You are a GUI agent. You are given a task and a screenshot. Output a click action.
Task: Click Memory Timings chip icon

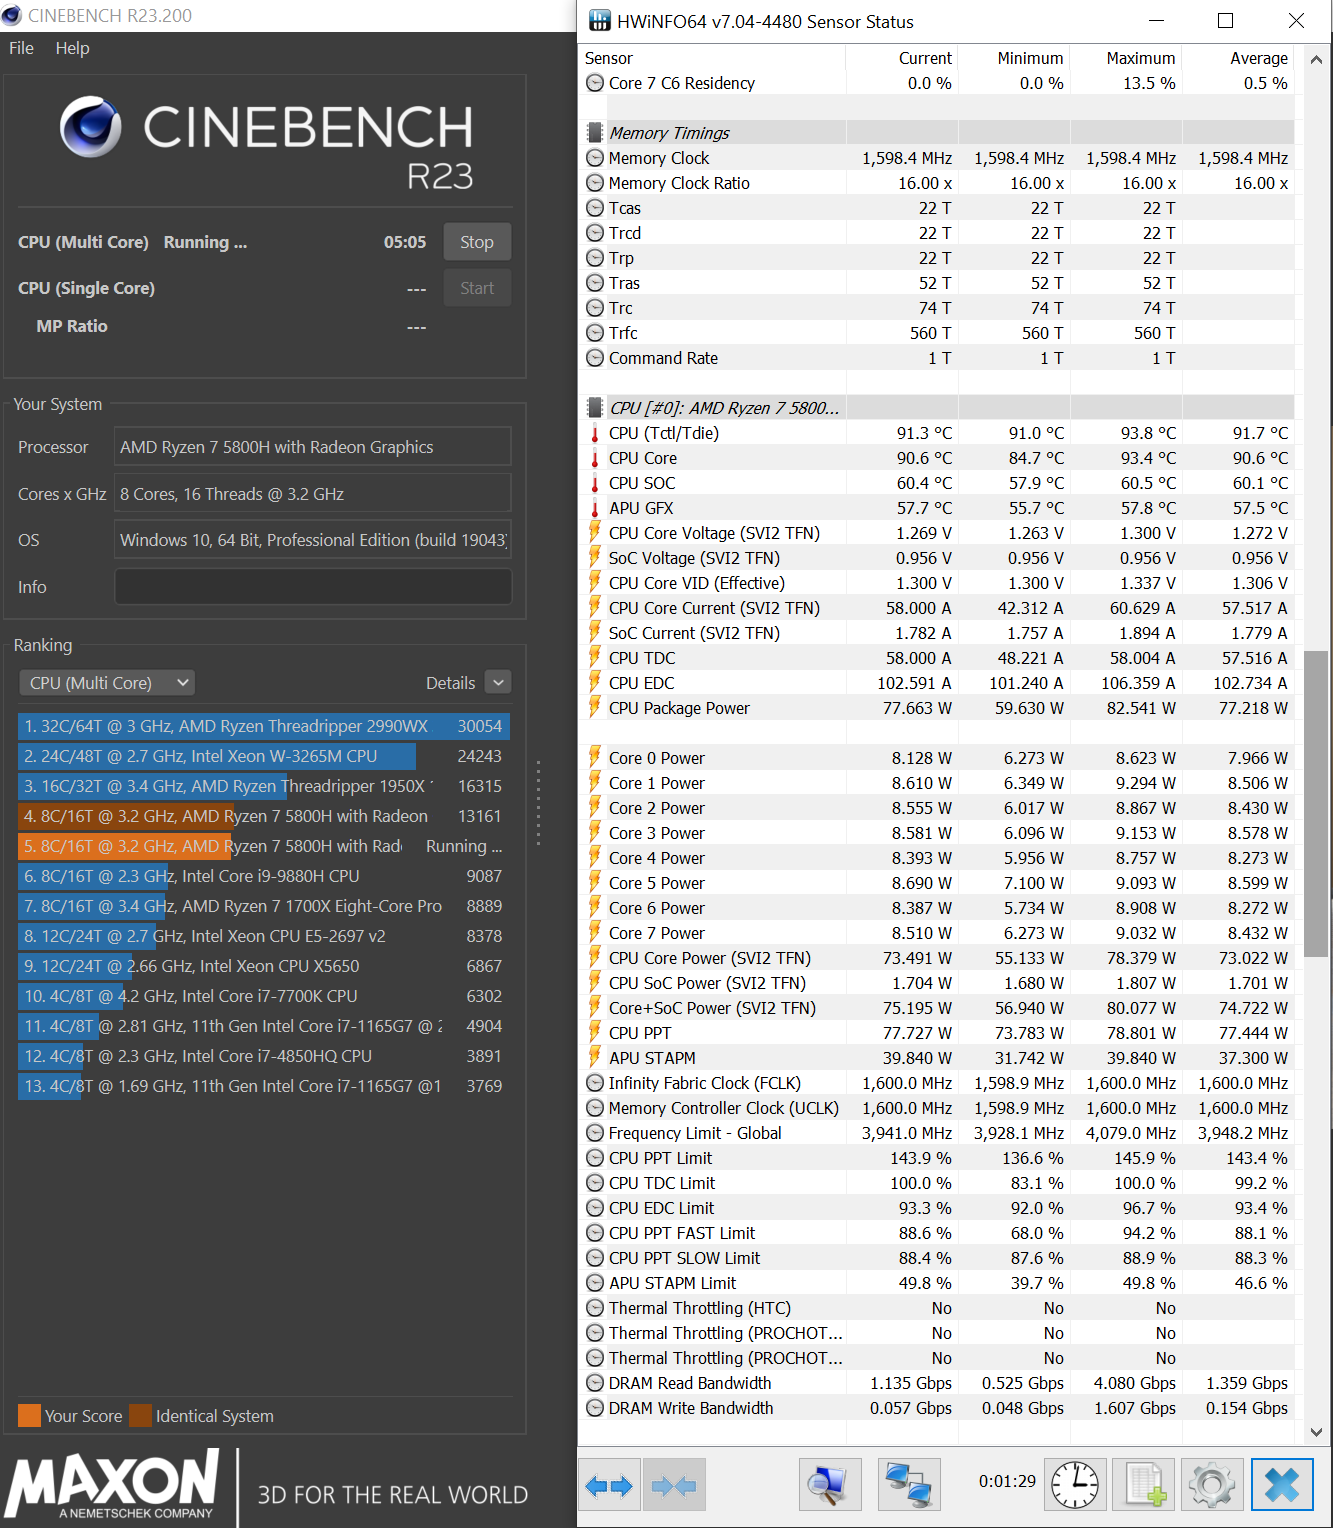(595, 133)
